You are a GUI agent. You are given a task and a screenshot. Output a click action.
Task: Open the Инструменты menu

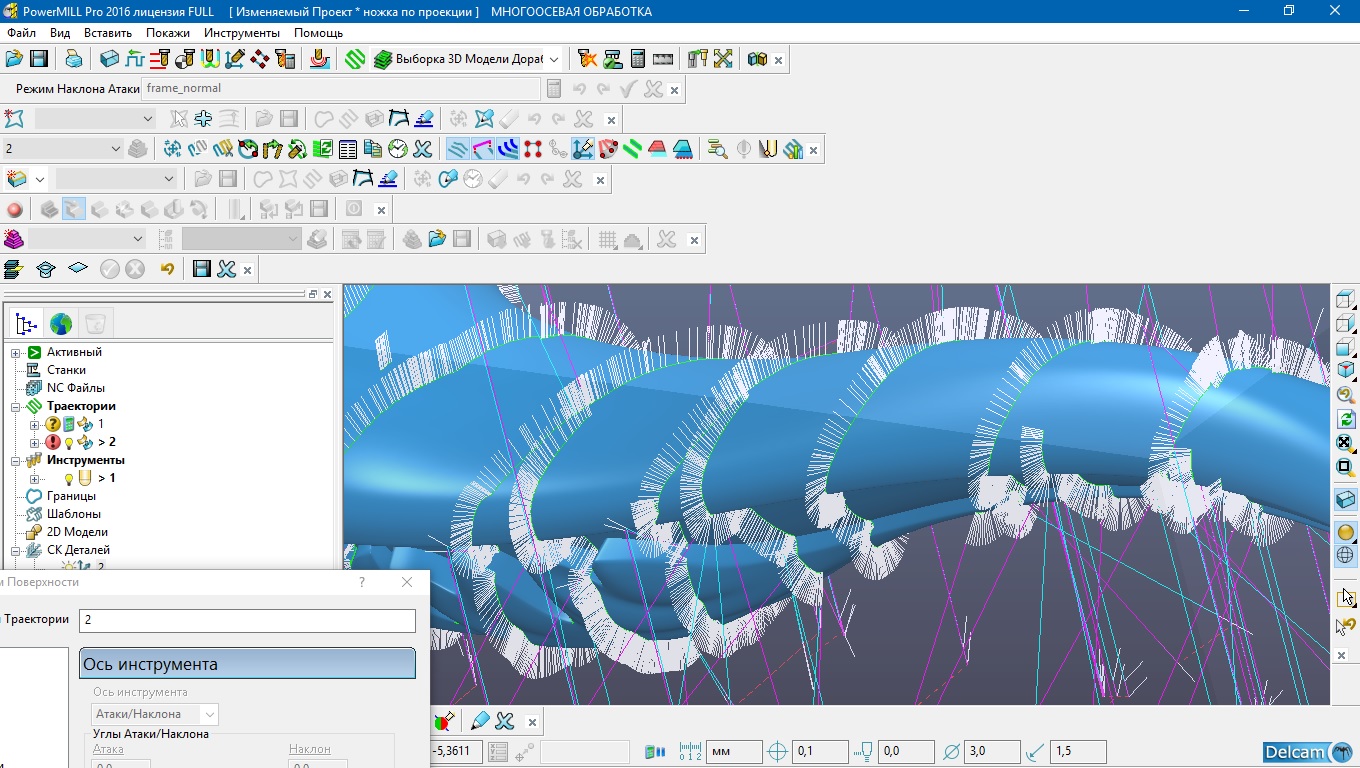click(241, 33)
